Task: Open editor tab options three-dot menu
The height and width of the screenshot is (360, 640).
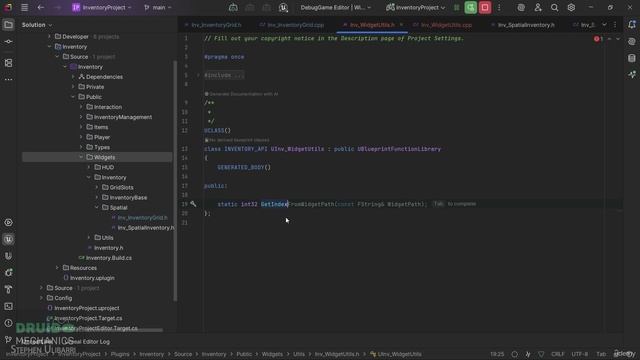Action: [615, 25]
